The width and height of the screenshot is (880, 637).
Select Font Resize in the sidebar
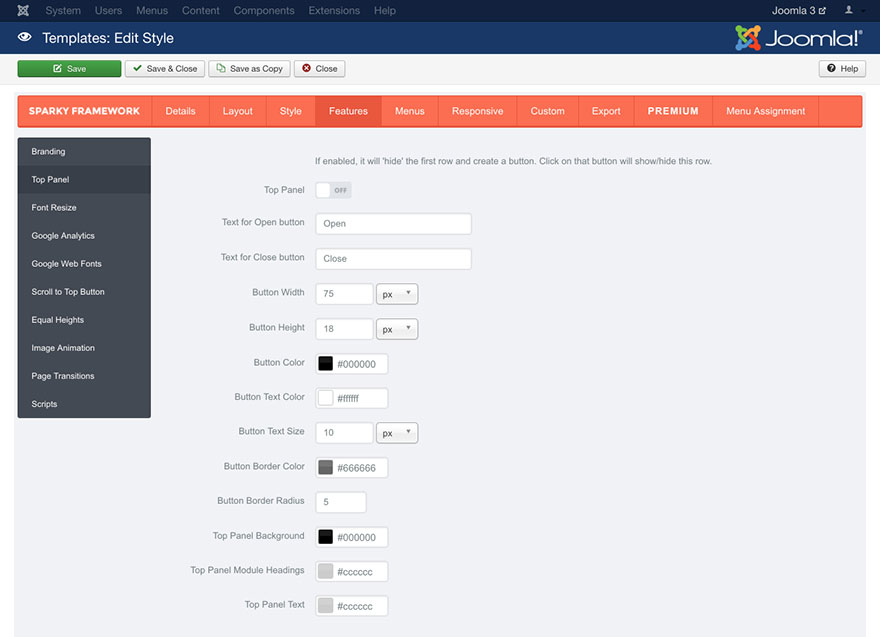pos(84,208)
